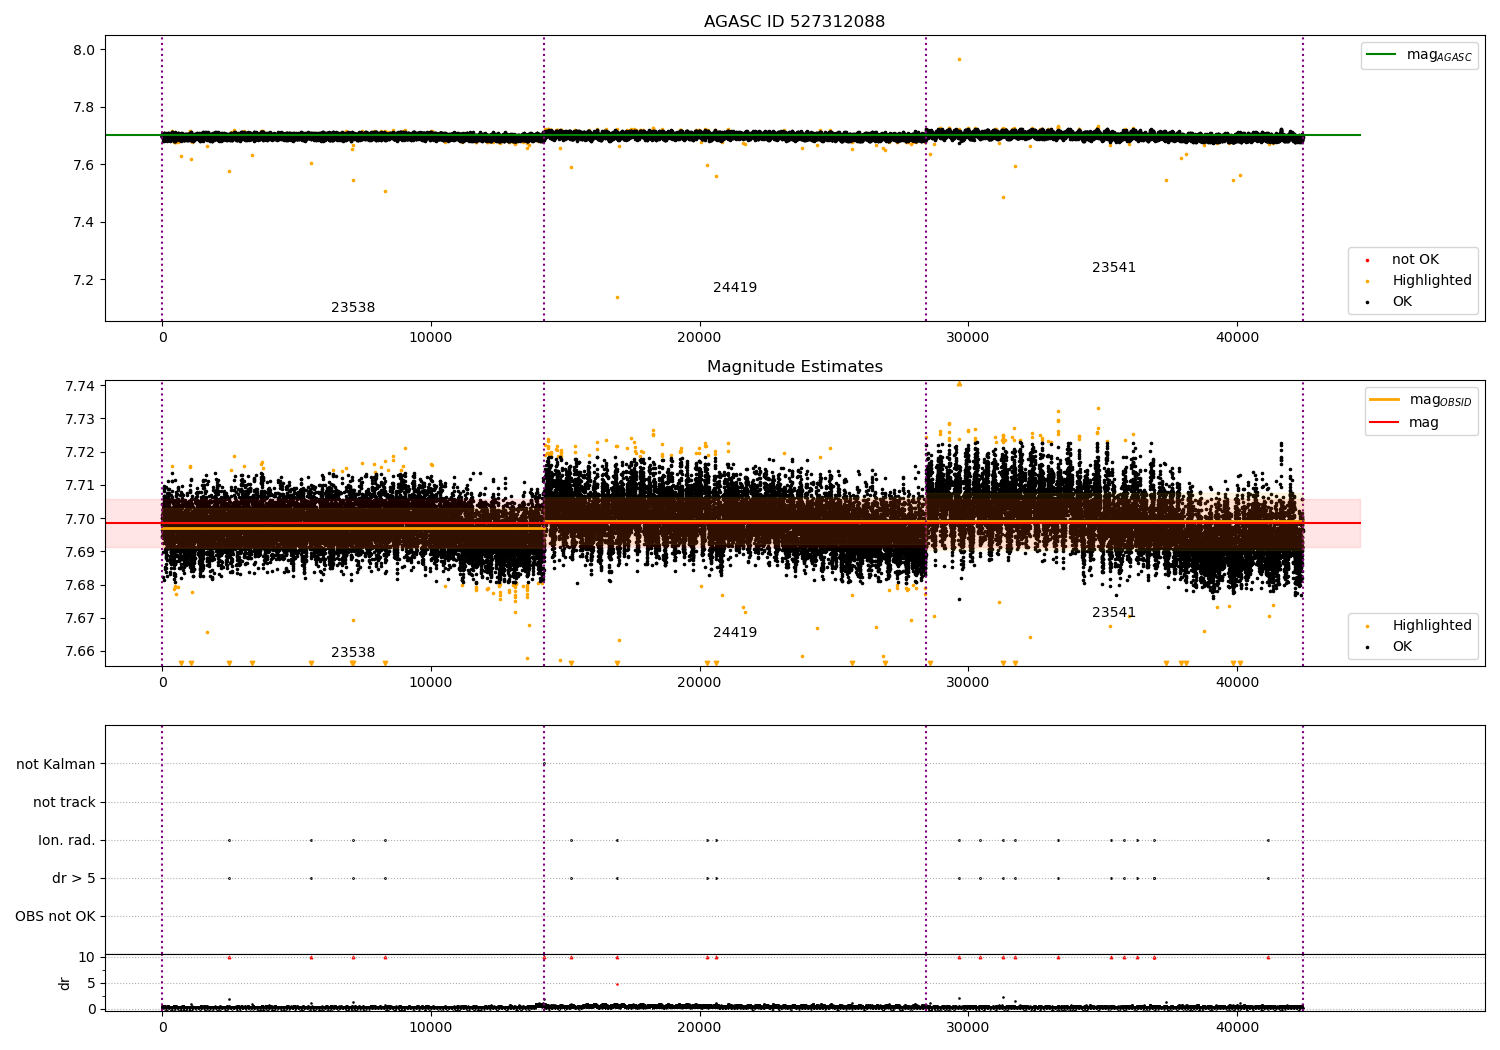Click the '10' tick on the dr axis
The height and width of the screenshot is (1050, 1500).
[x=87, y=958]
